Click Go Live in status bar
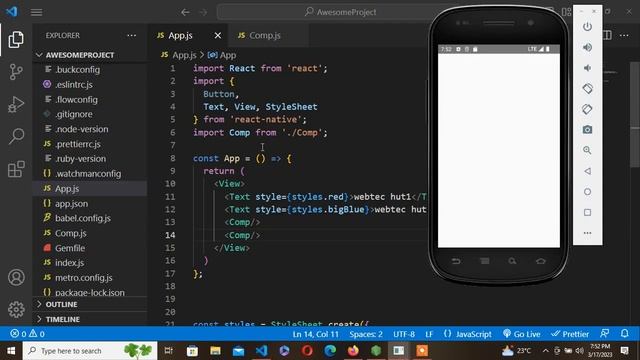The image size is (640, 360). pos(522,334)
